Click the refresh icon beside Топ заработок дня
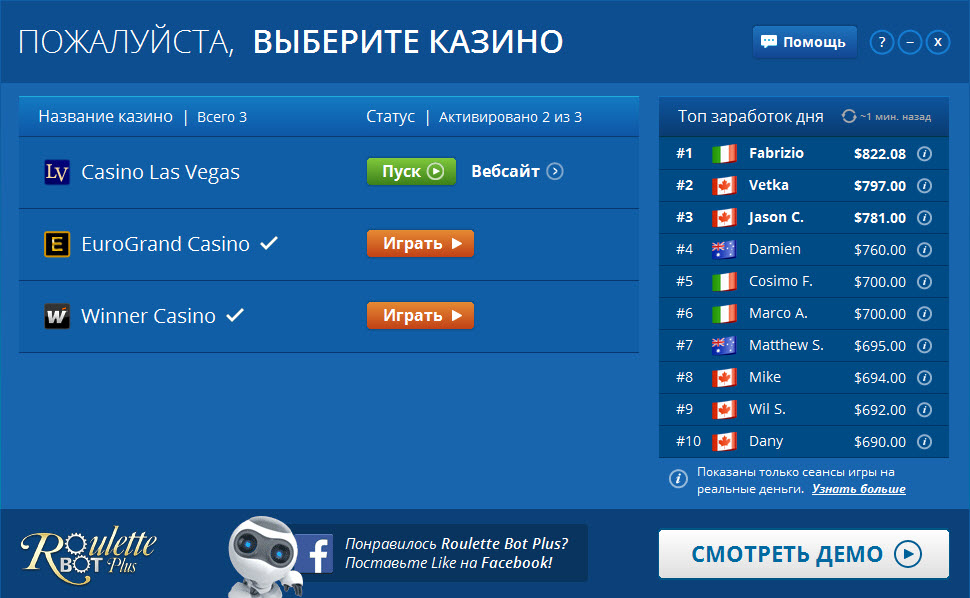The image size is (970, 598). pyautogui.click(x=849, y=116)
